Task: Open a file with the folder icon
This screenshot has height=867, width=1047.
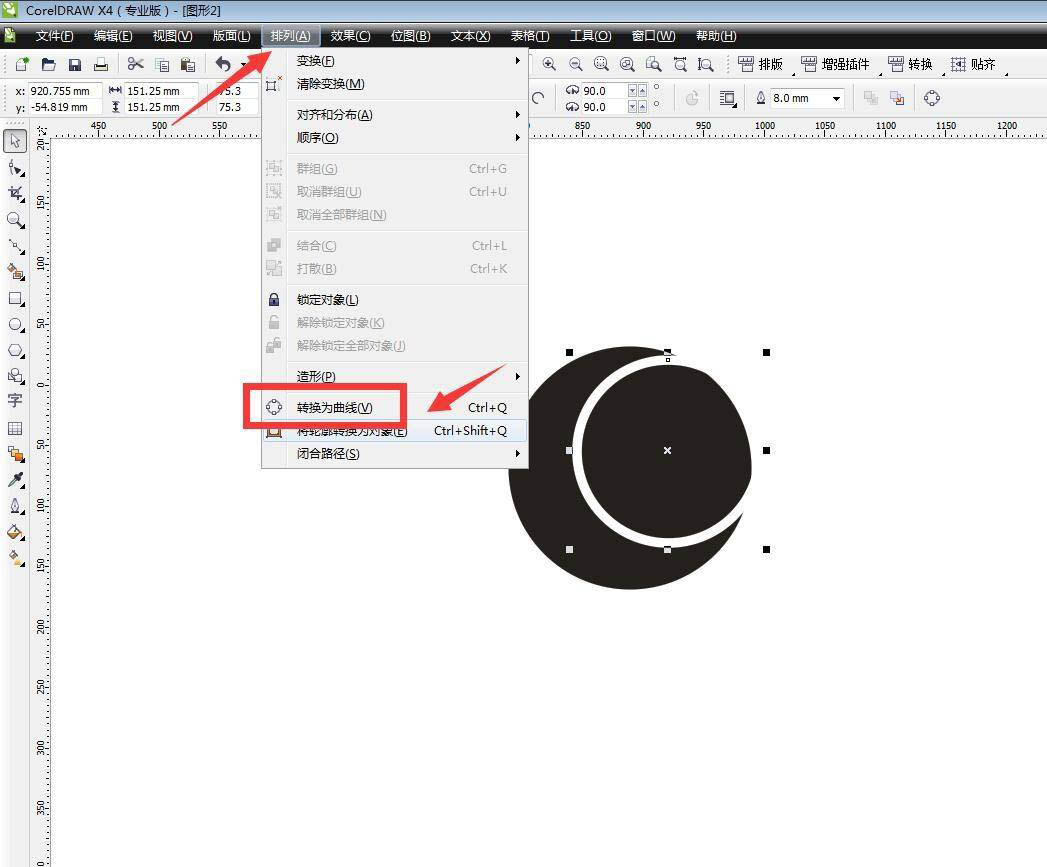Action: click(48, 64)
